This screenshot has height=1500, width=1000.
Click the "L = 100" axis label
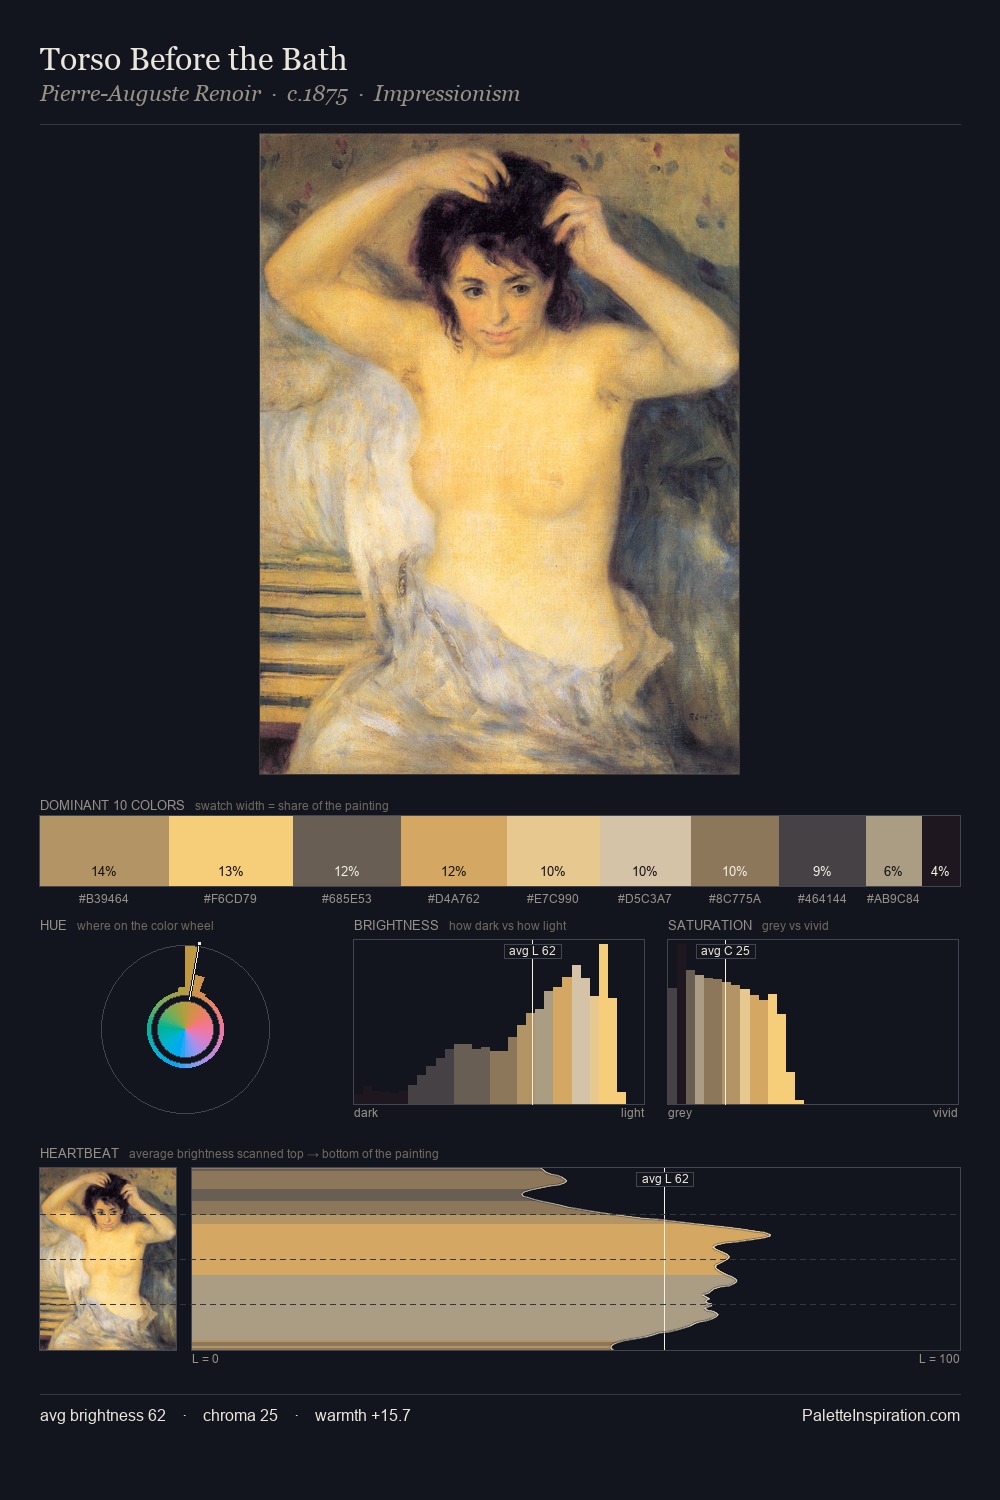939,1358
